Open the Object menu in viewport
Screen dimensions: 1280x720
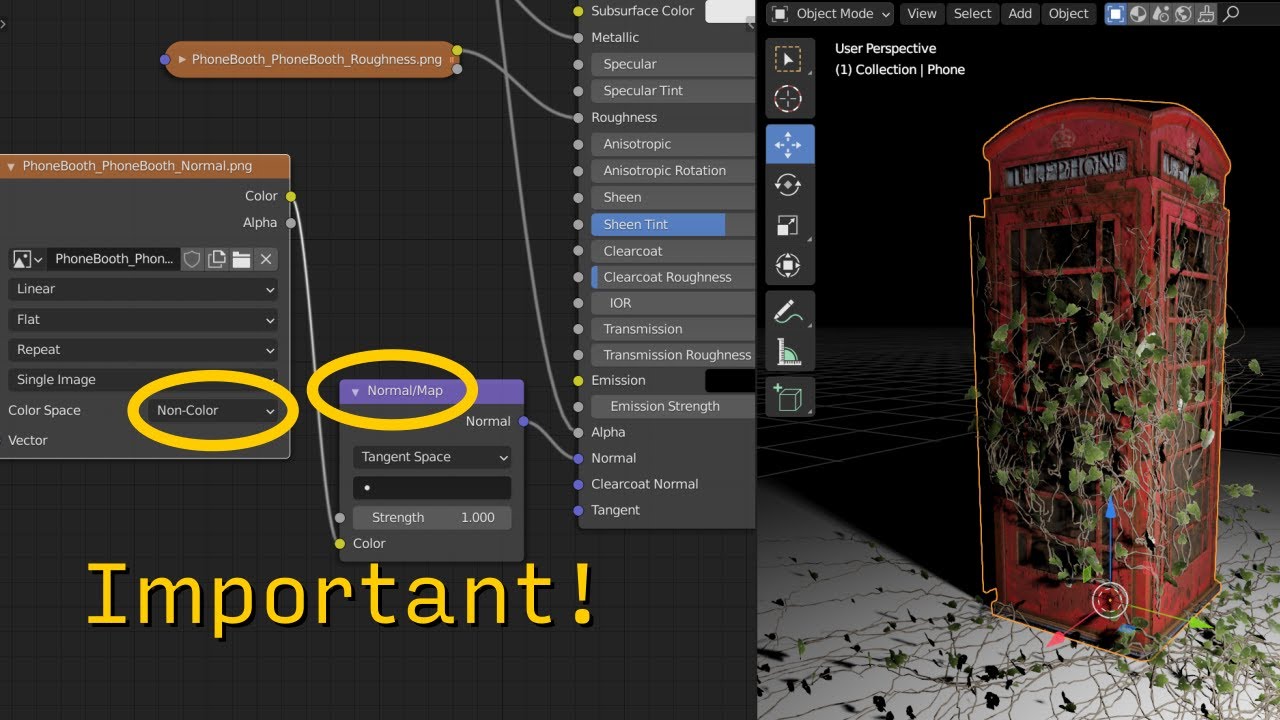[1069, 14]
